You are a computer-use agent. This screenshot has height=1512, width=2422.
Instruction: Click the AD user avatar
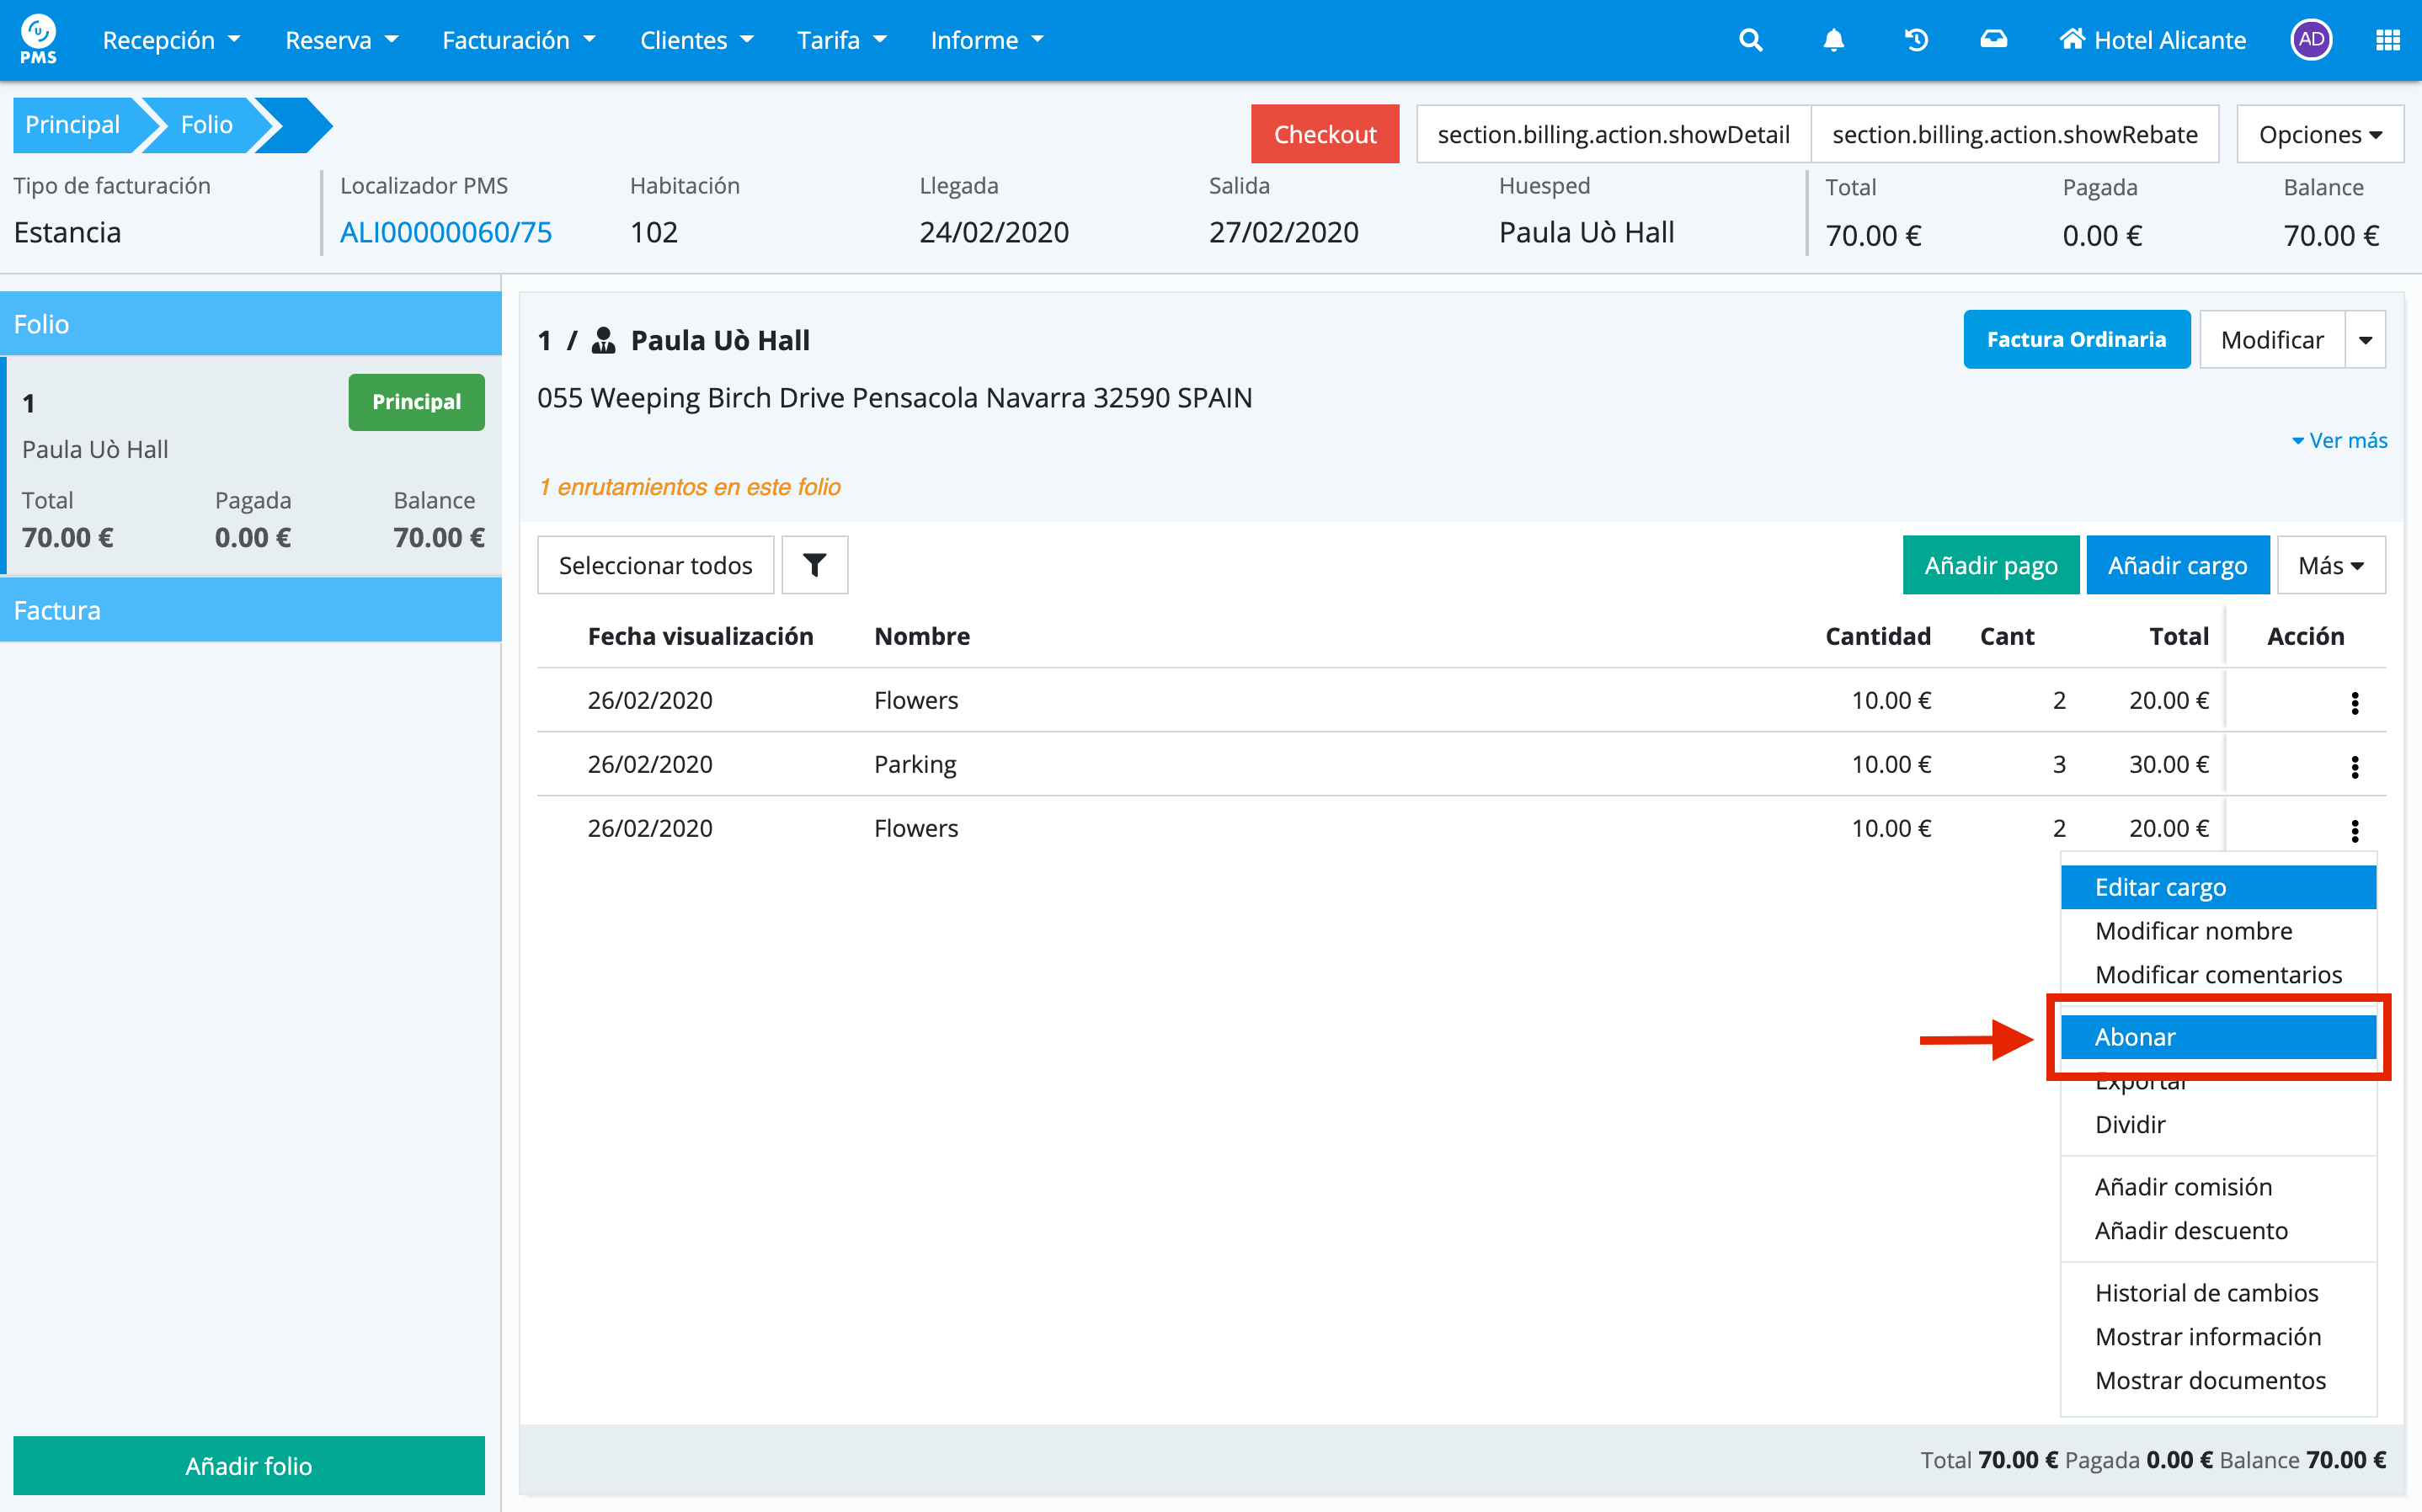pyautogui.click(x=2310, y=40)
